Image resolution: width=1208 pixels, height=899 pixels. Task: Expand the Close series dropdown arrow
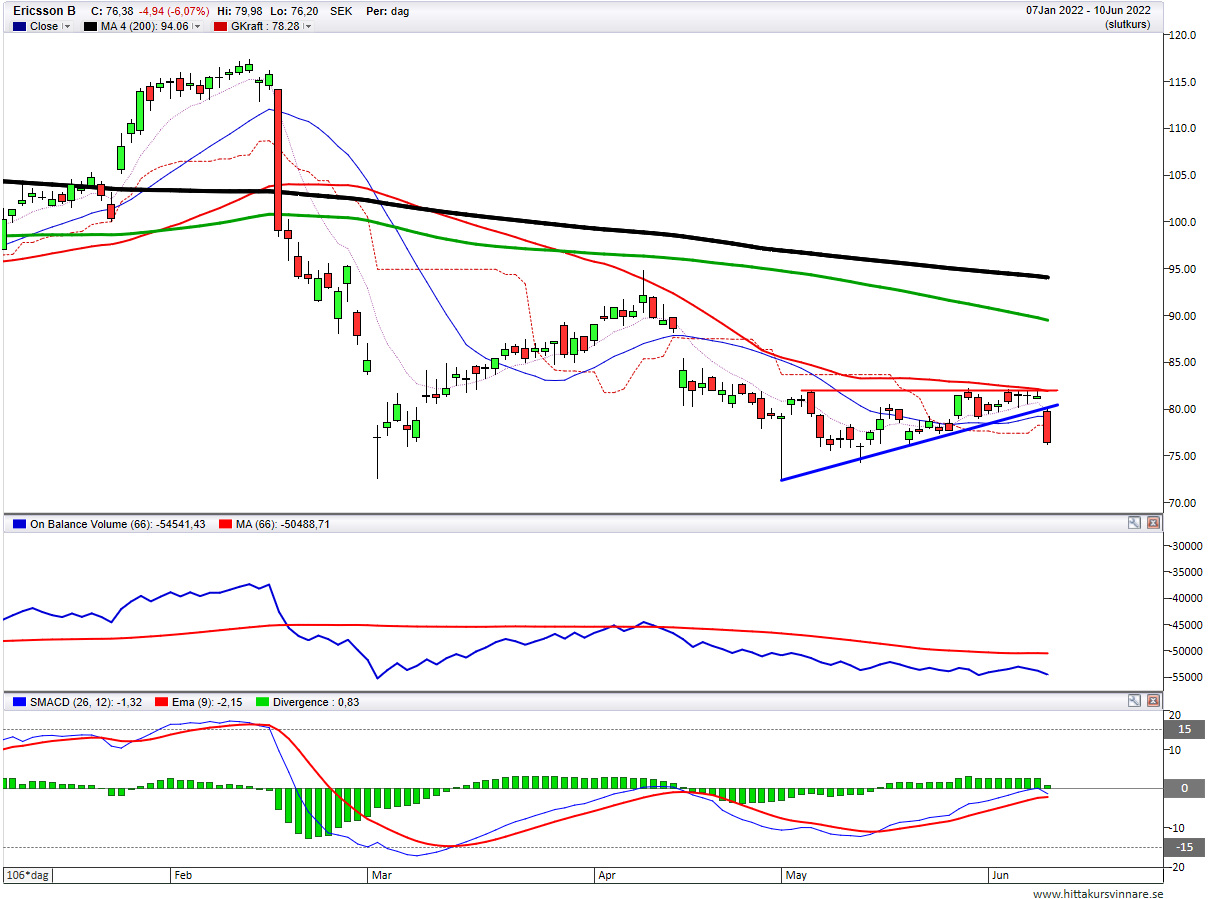pyautogui.click(x=68, y=27)
